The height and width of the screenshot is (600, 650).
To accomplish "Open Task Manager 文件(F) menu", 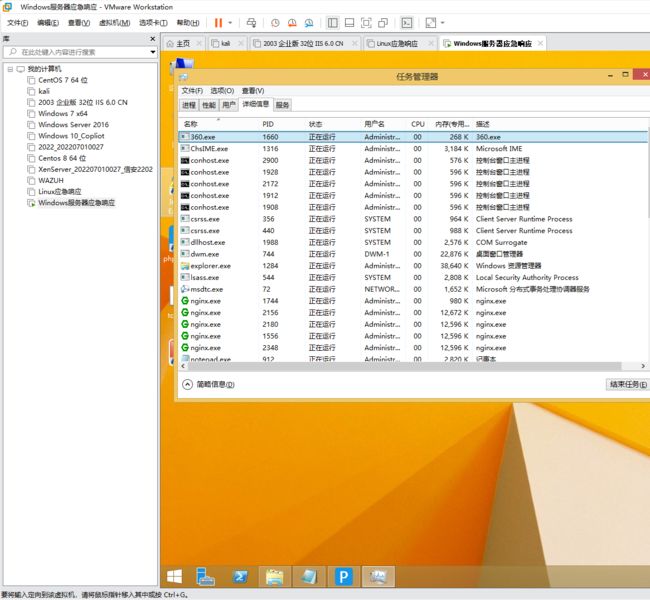I will 192,91.
